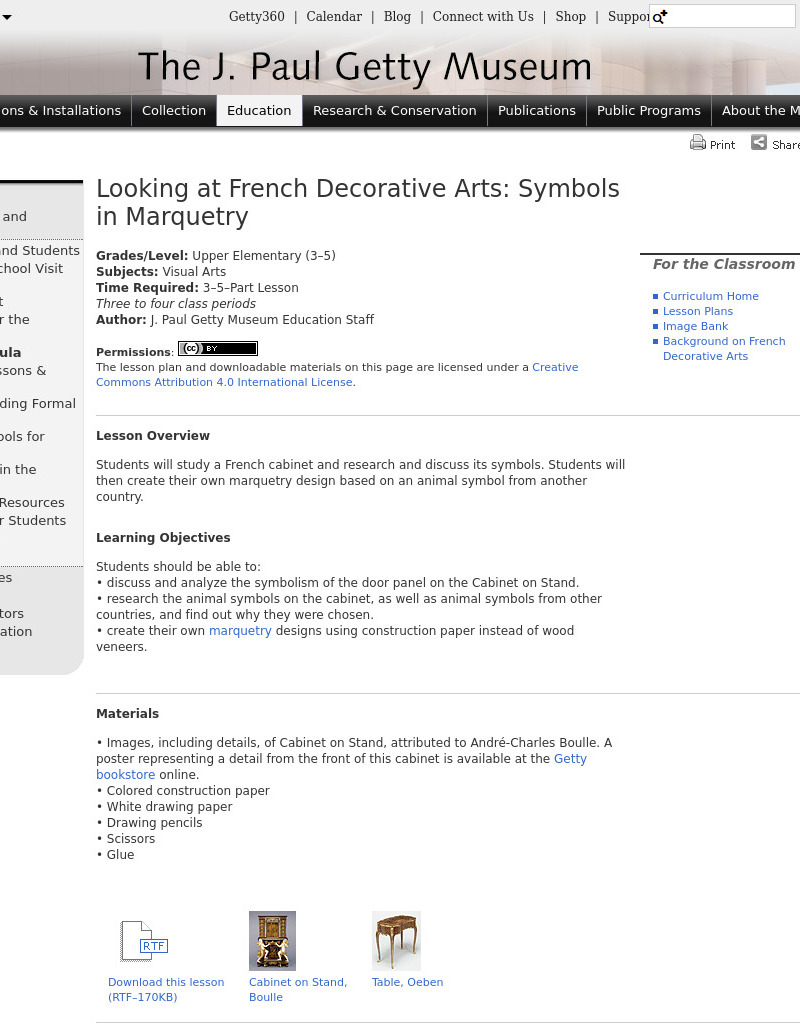Click the marquetry glossary link
The height and width of the screenshot is (1024, 800).
coord(240,631)
